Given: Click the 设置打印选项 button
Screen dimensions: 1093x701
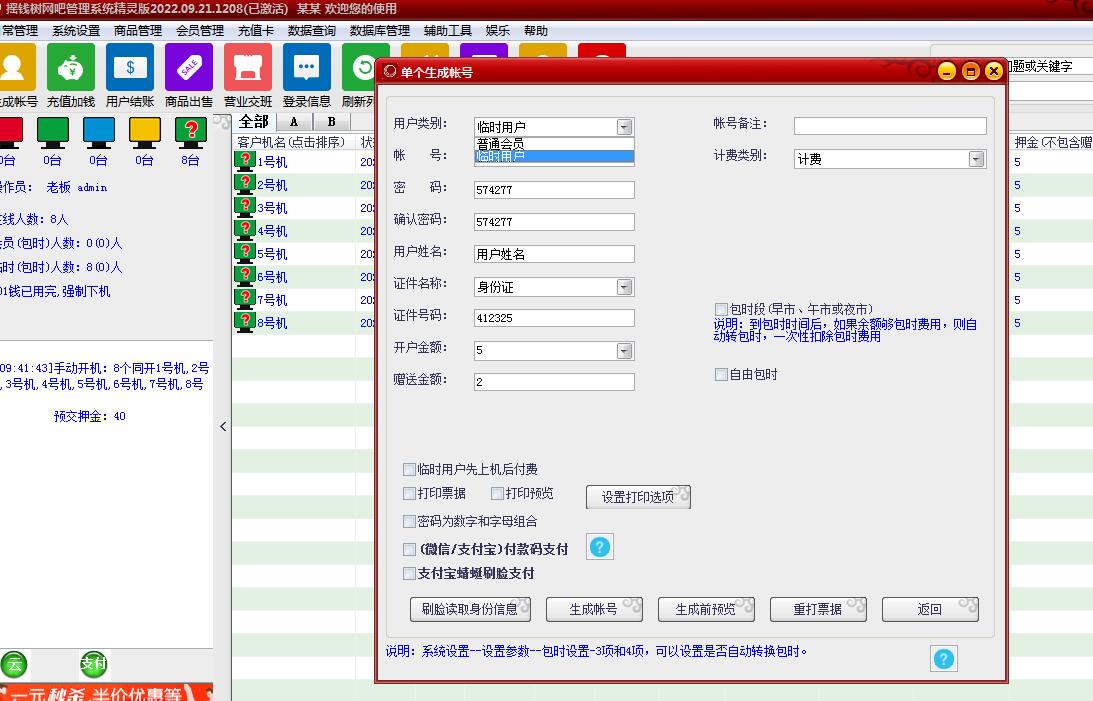Looking at the screenshot, I should click(638, 497).
